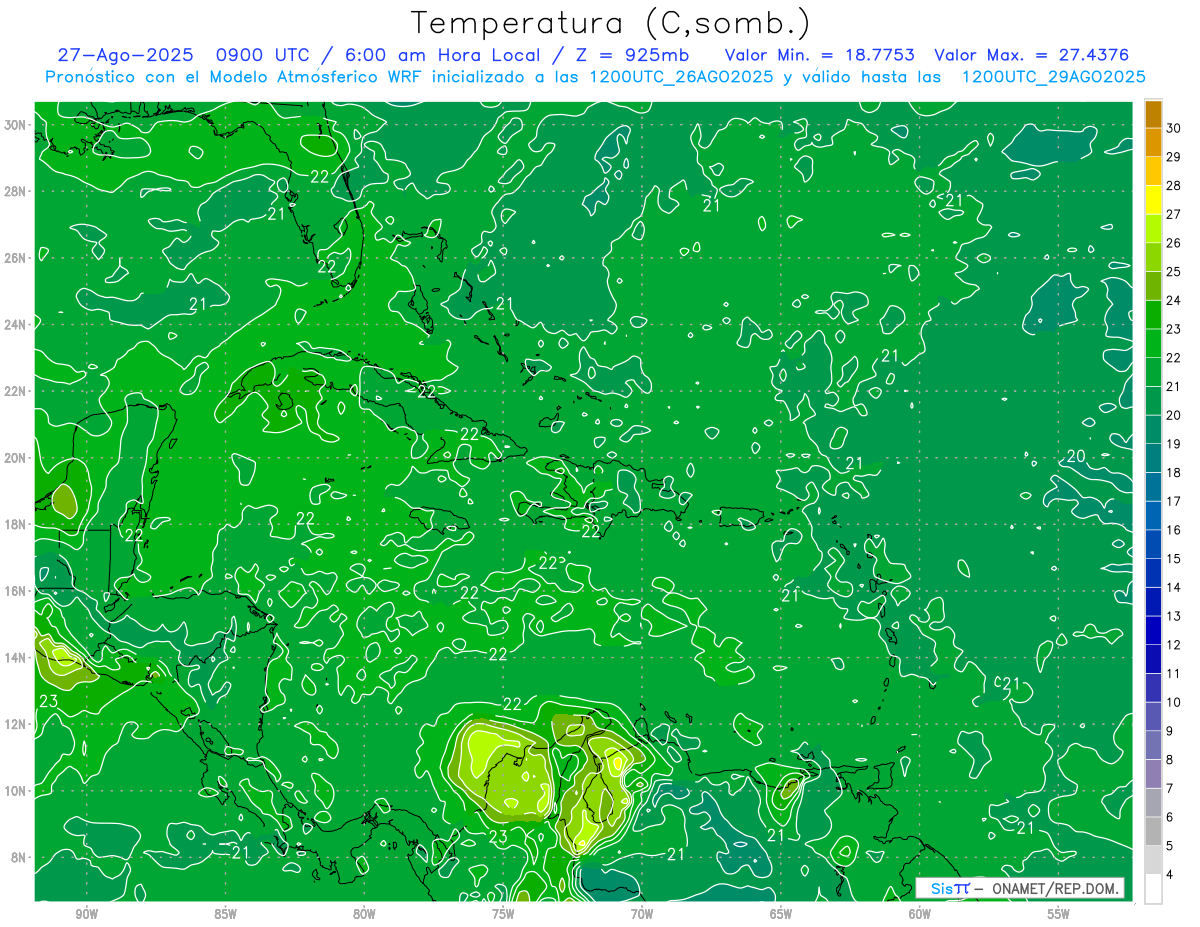The image size is (1200, 927).
Task: Click the '12N' latitude axis label
Action: 16,724
